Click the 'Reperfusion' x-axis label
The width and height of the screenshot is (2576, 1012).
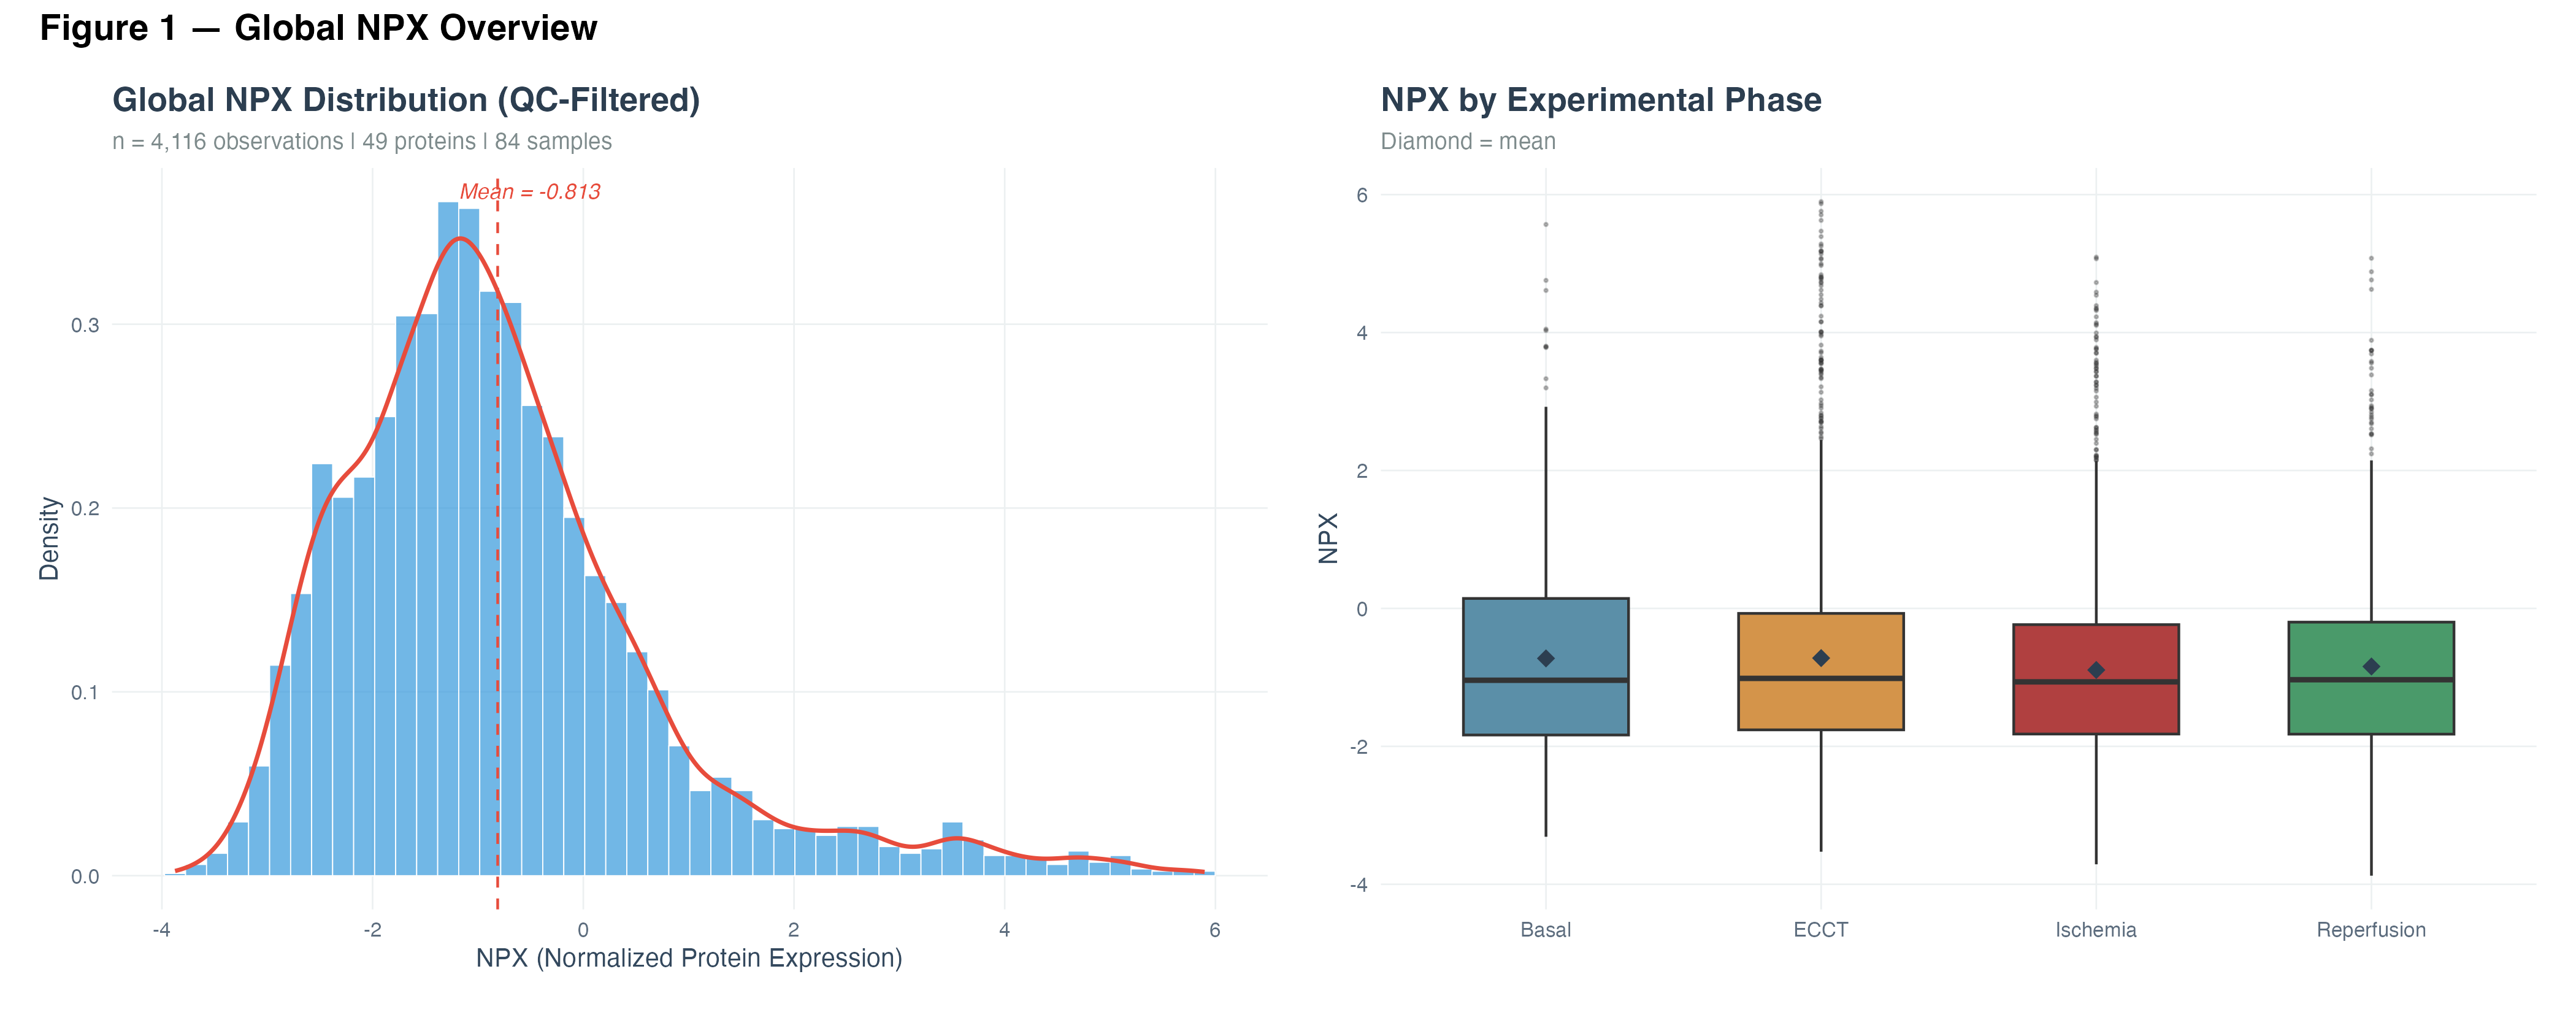coord(2371,930)
